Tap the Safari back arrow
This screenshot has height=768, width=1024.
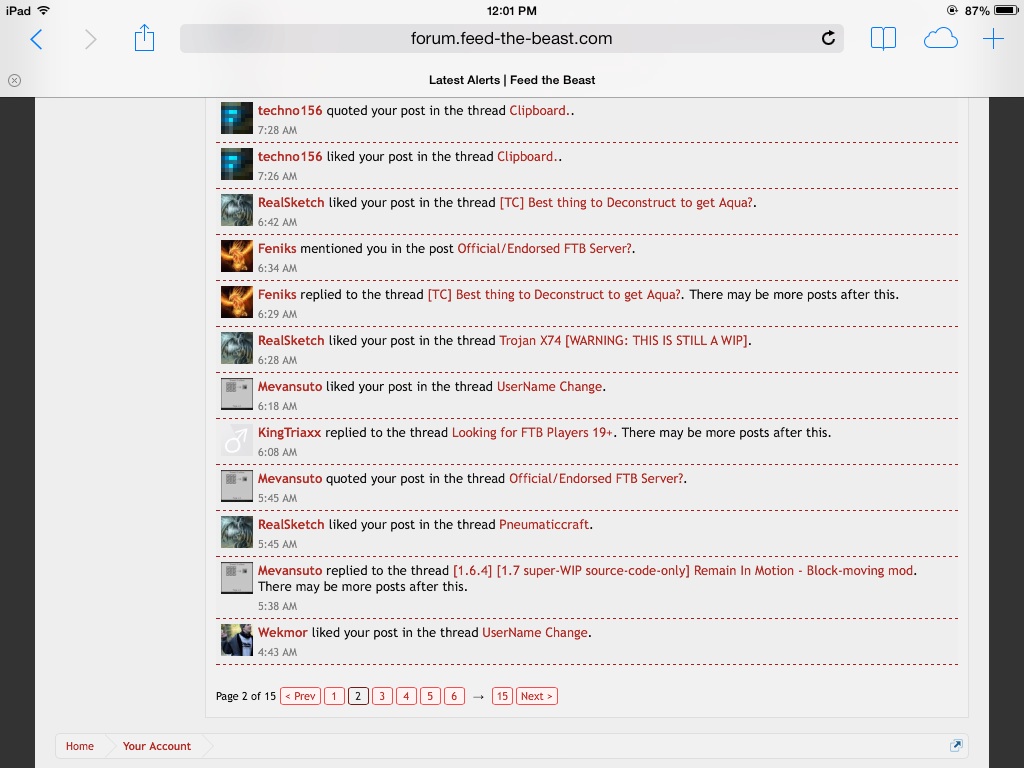click(x=37, y=39)
